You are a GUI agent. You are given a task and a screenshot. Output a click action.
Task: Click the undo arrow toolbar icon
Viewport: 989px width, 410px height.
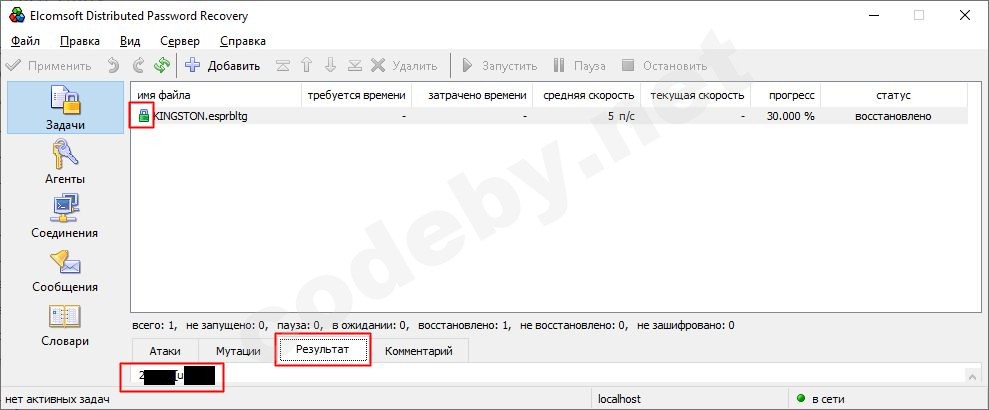click(x=113, y=65)
